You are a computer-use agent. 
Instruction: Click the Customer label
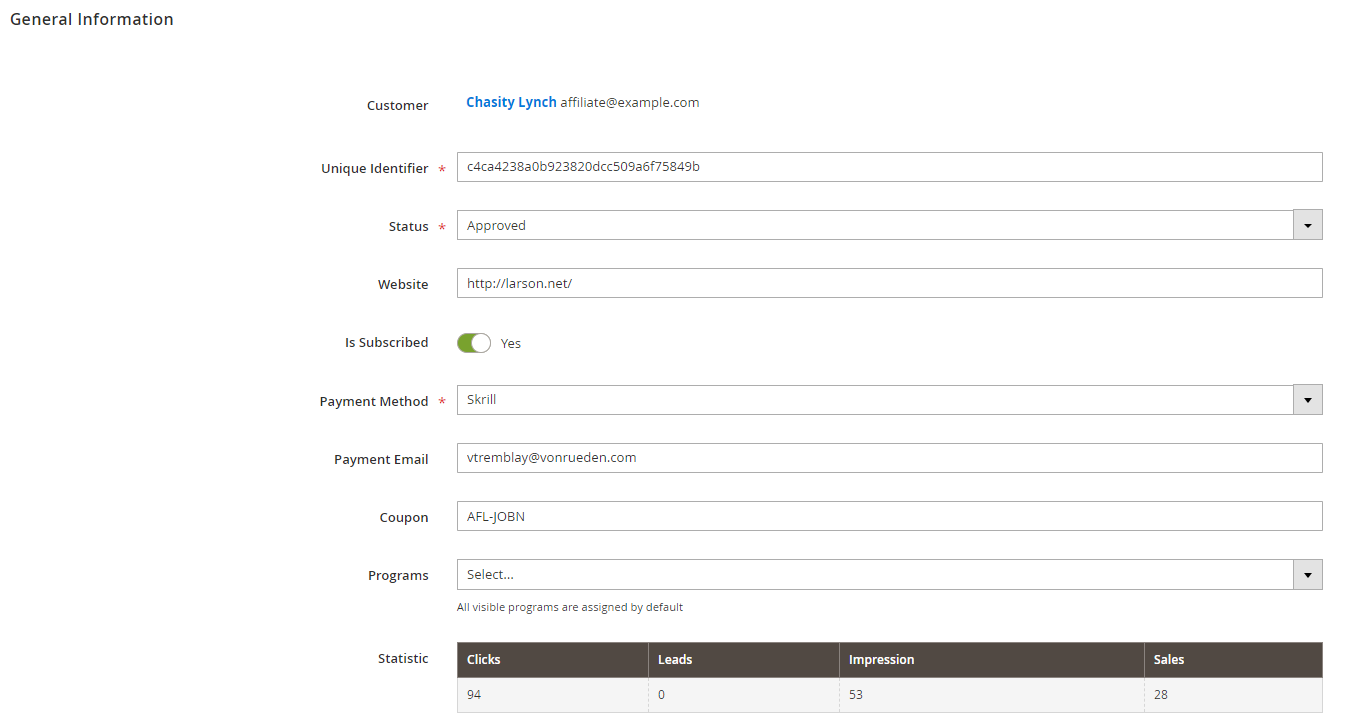pos(398,105)
